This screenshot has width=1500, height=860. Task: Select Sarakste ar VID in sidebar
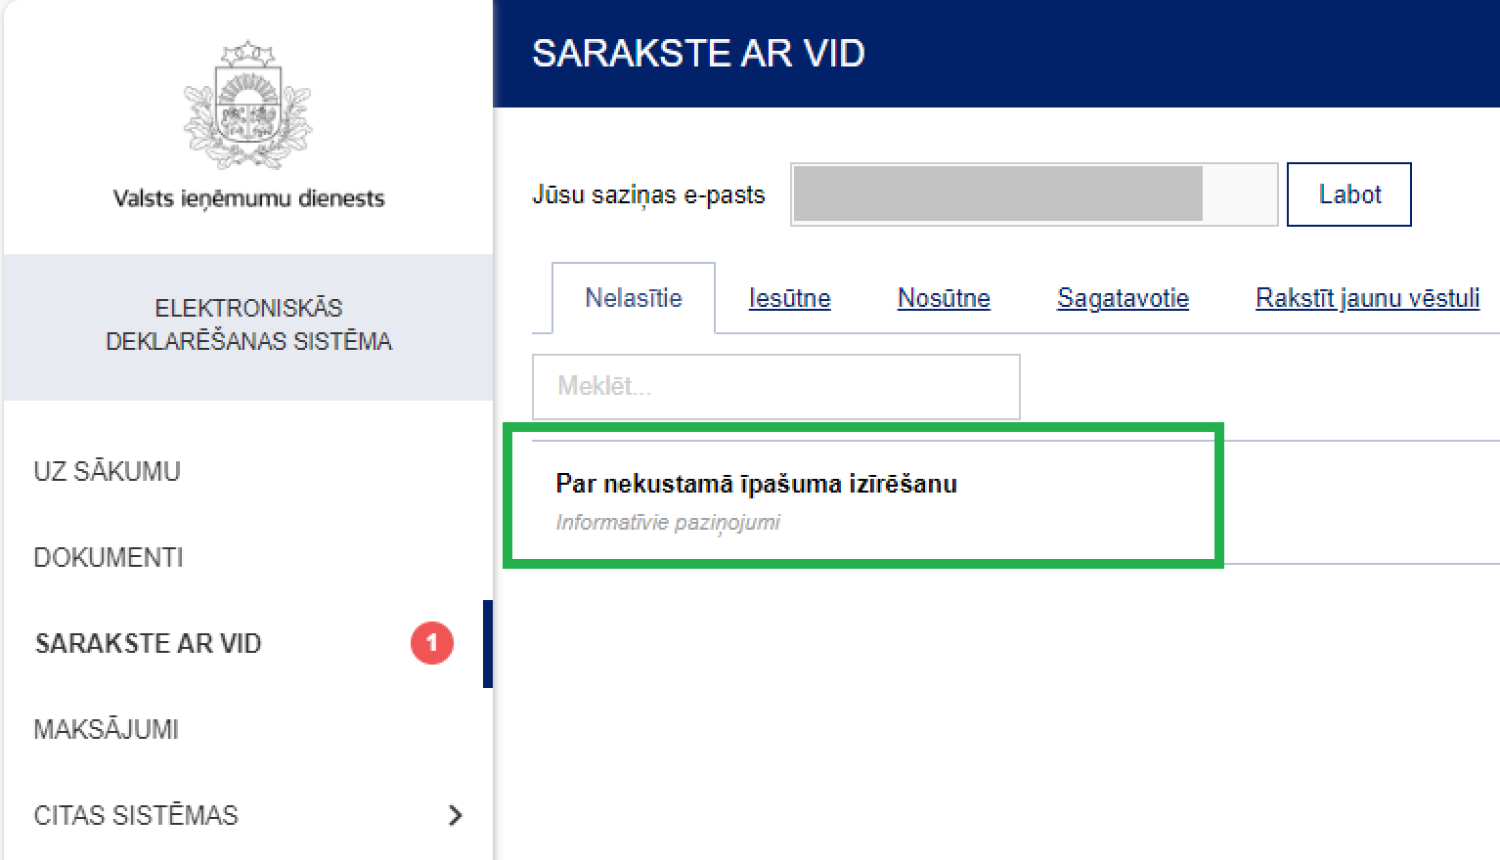click(x=148, y=643)
